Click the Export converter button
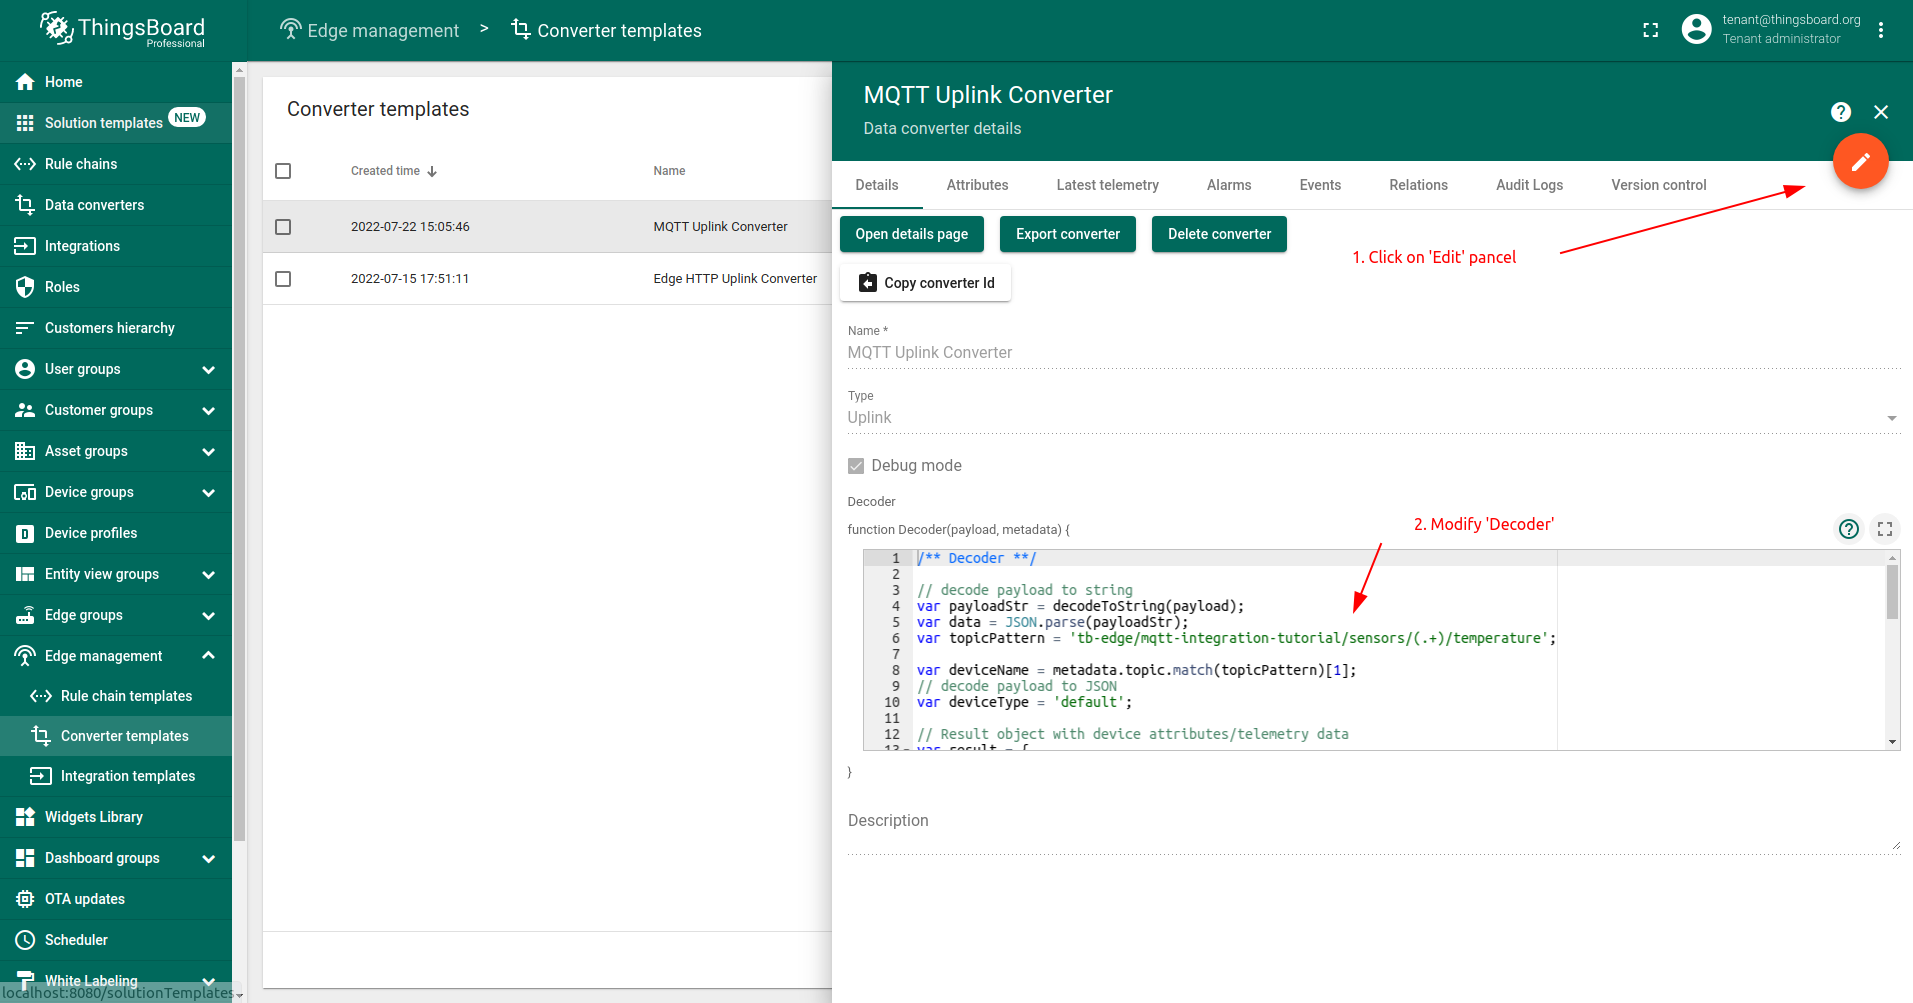1913x1003 pixels. click(1068, 234)
